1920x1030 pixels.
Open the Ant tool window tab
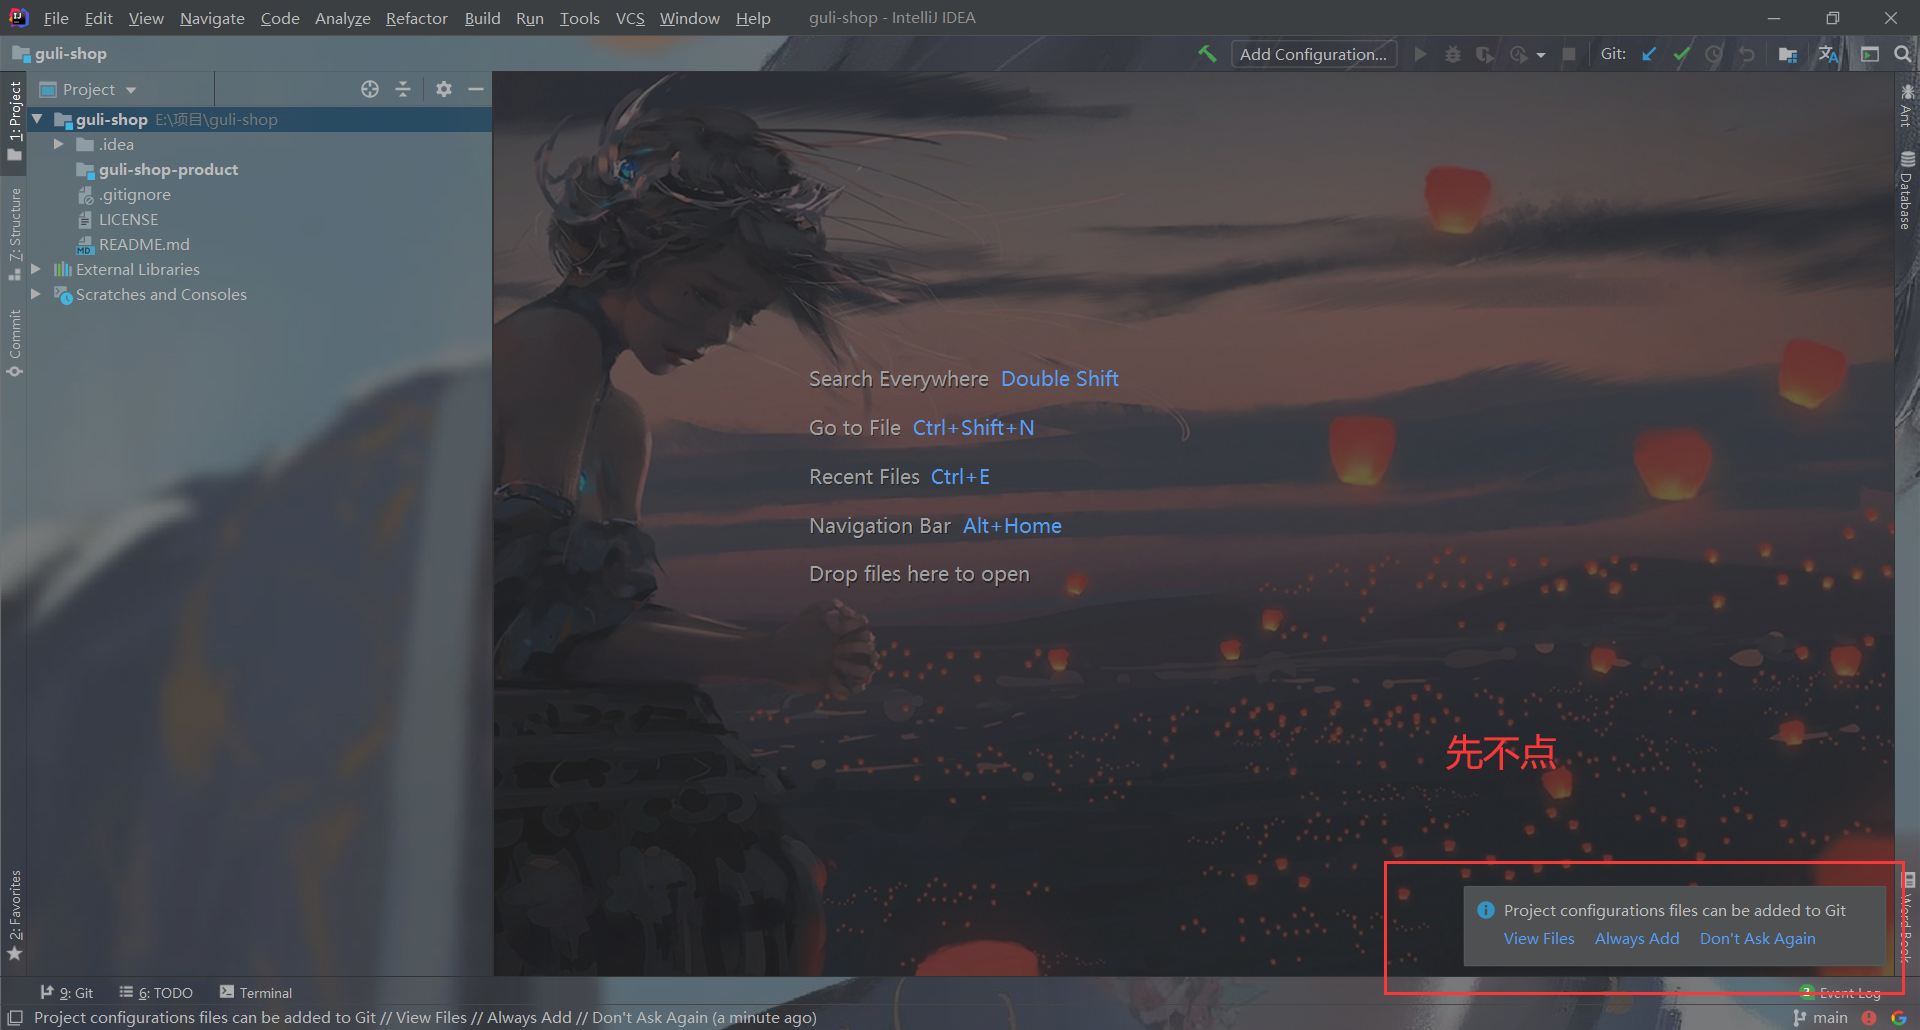click(1907, 105)
